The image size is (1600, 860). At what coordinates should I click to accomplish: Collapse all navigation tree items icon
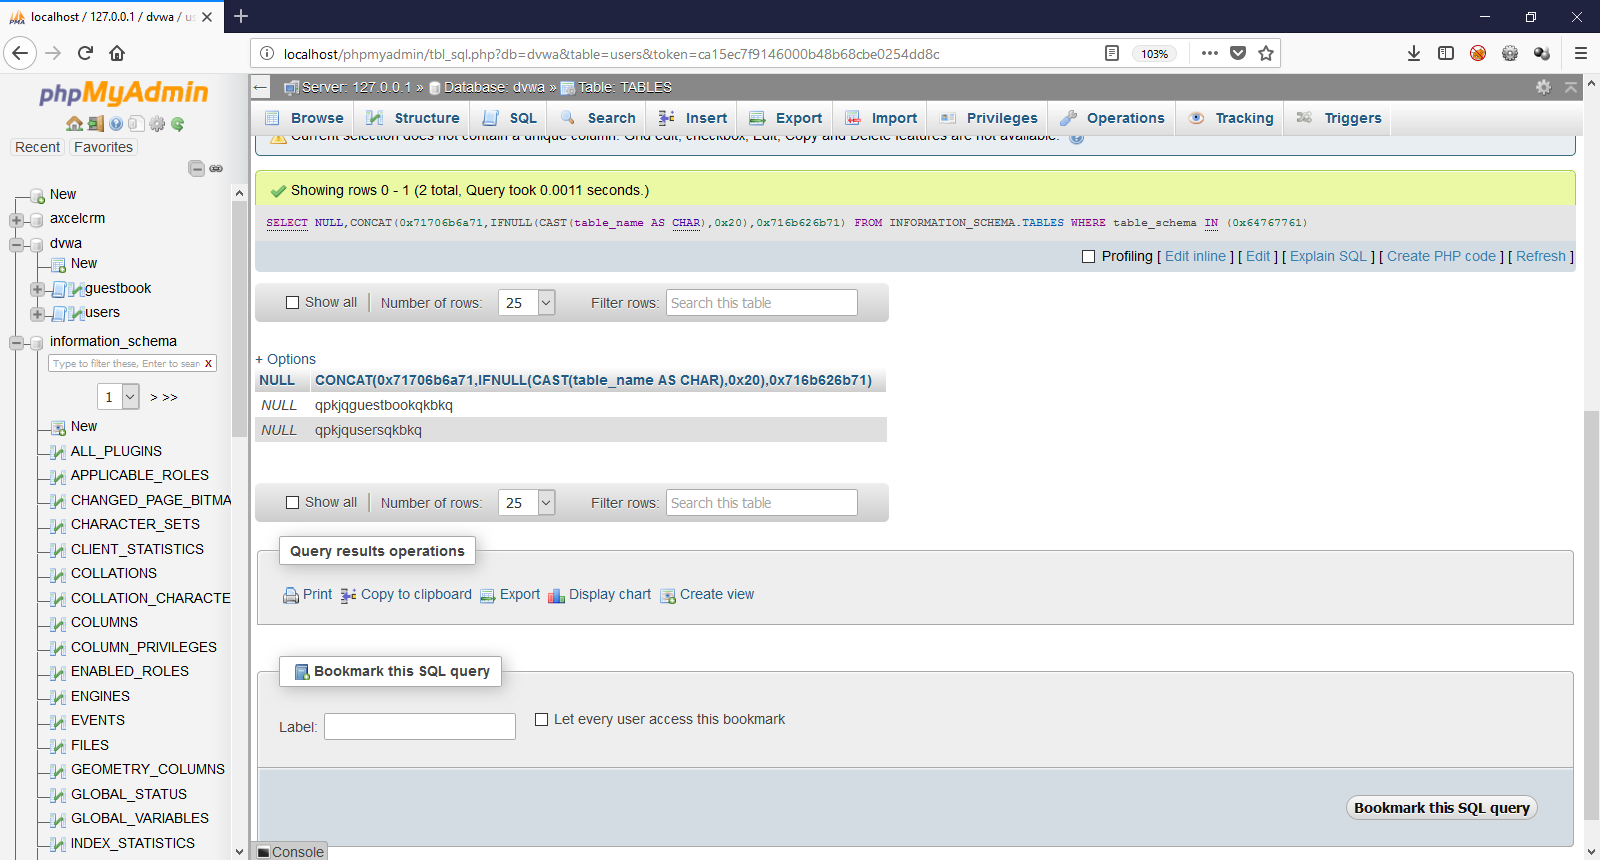pos(196,168)
